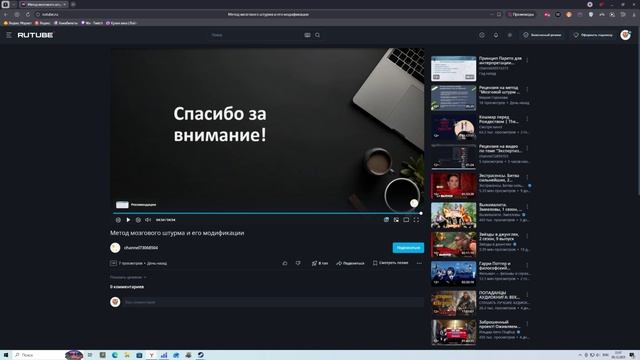Viewport: 640px width, 360px height.
Task: Open the user profile avatar menu
Action: 625,35
